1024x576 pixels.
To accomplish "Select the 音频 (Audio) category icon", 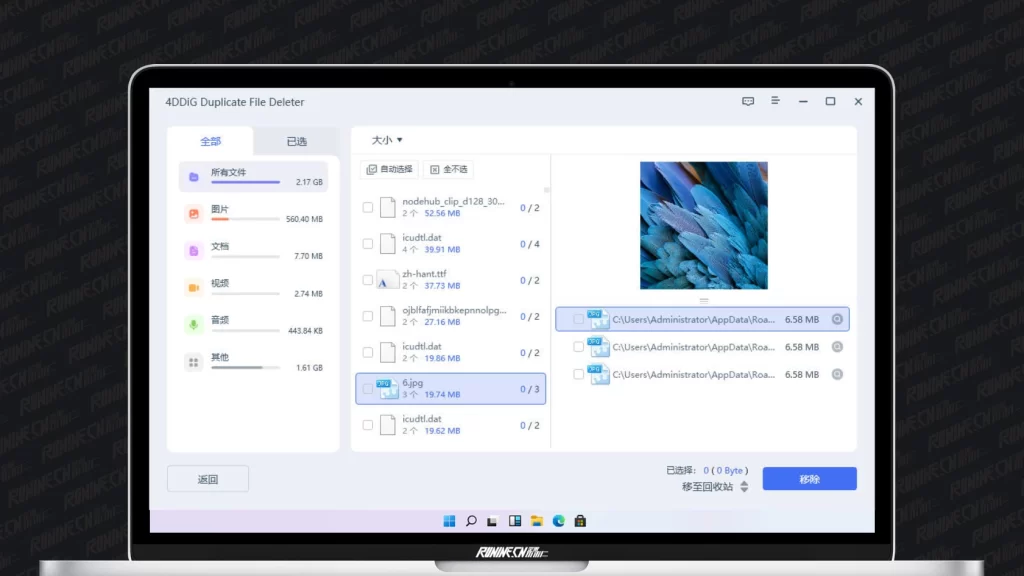I will tap(193, 325).
